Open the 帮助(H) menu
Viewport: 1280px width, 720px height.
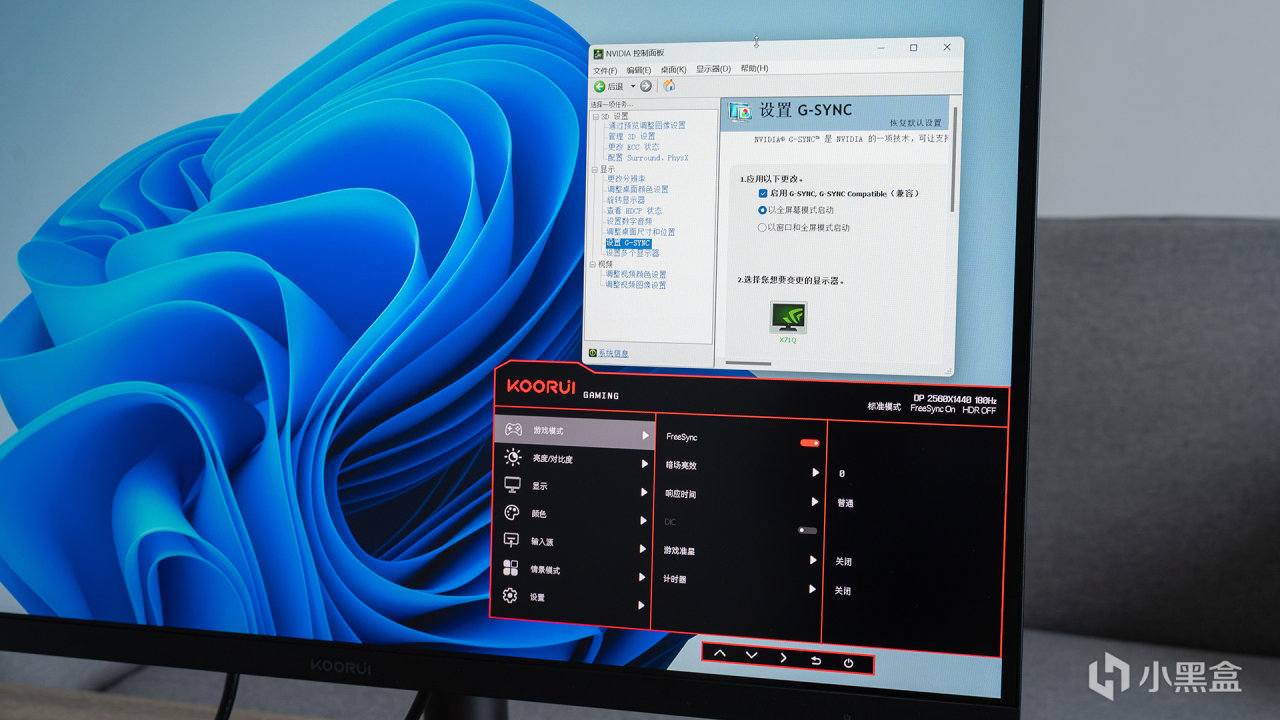pyautogui.click(x=754, y=68)
